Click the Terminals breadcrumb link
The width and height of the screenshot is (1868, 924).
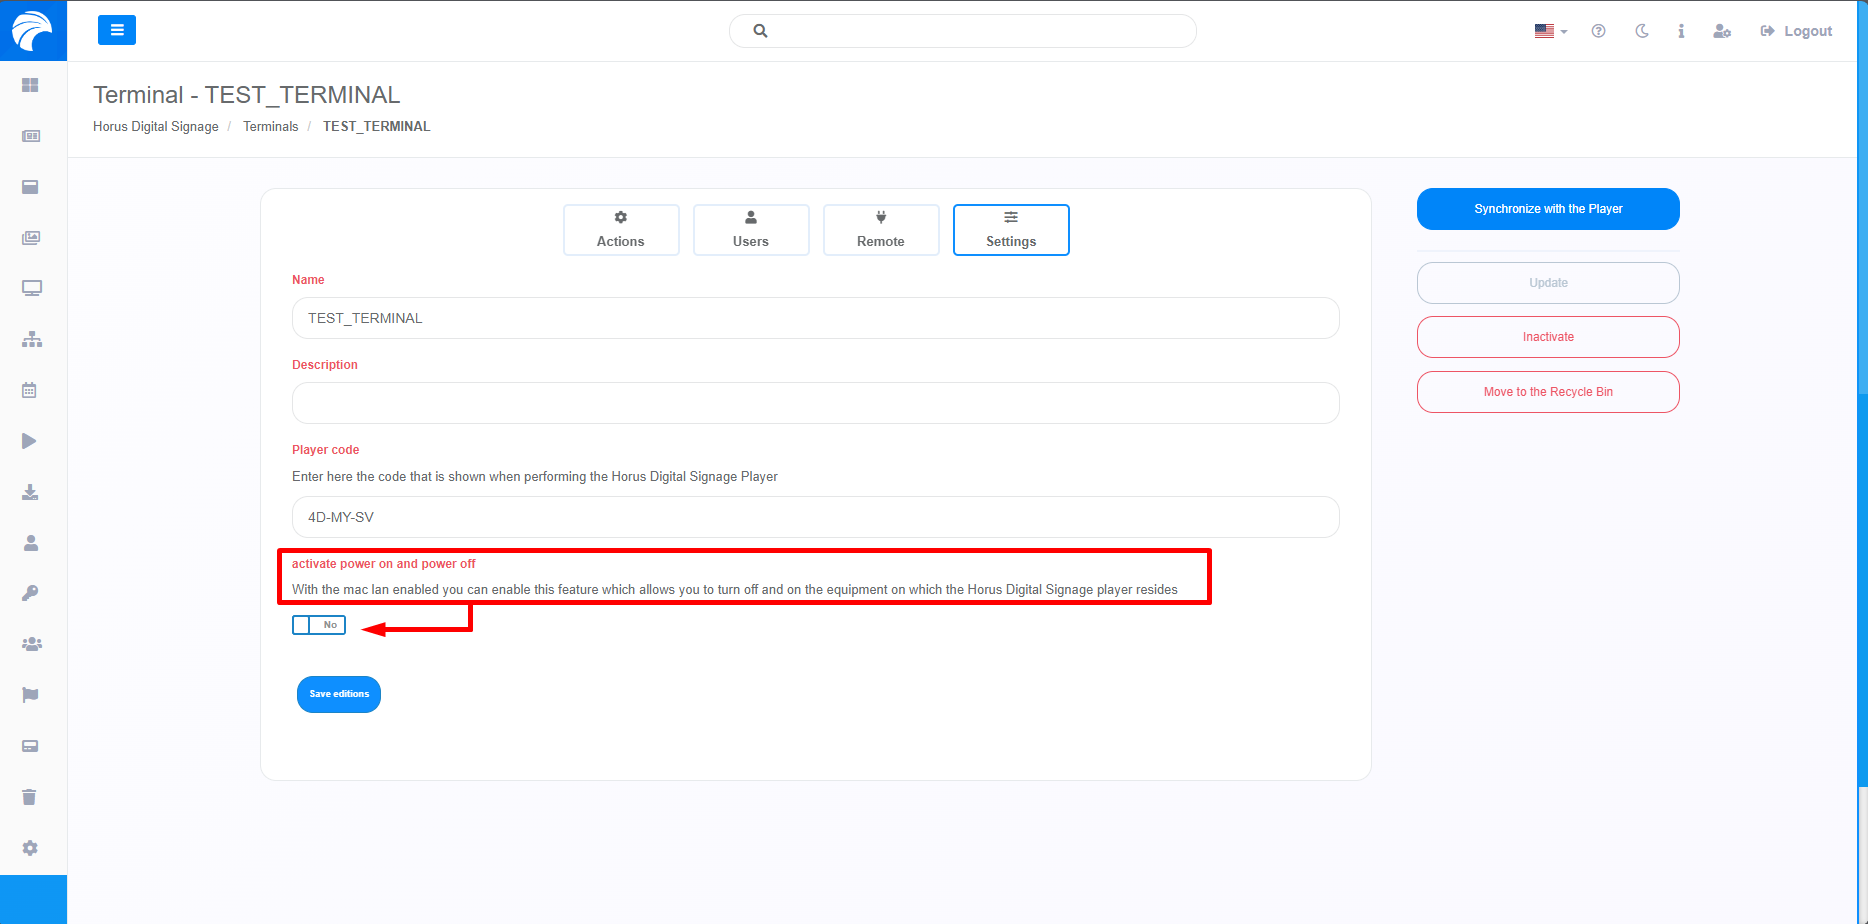pos(270,126)
